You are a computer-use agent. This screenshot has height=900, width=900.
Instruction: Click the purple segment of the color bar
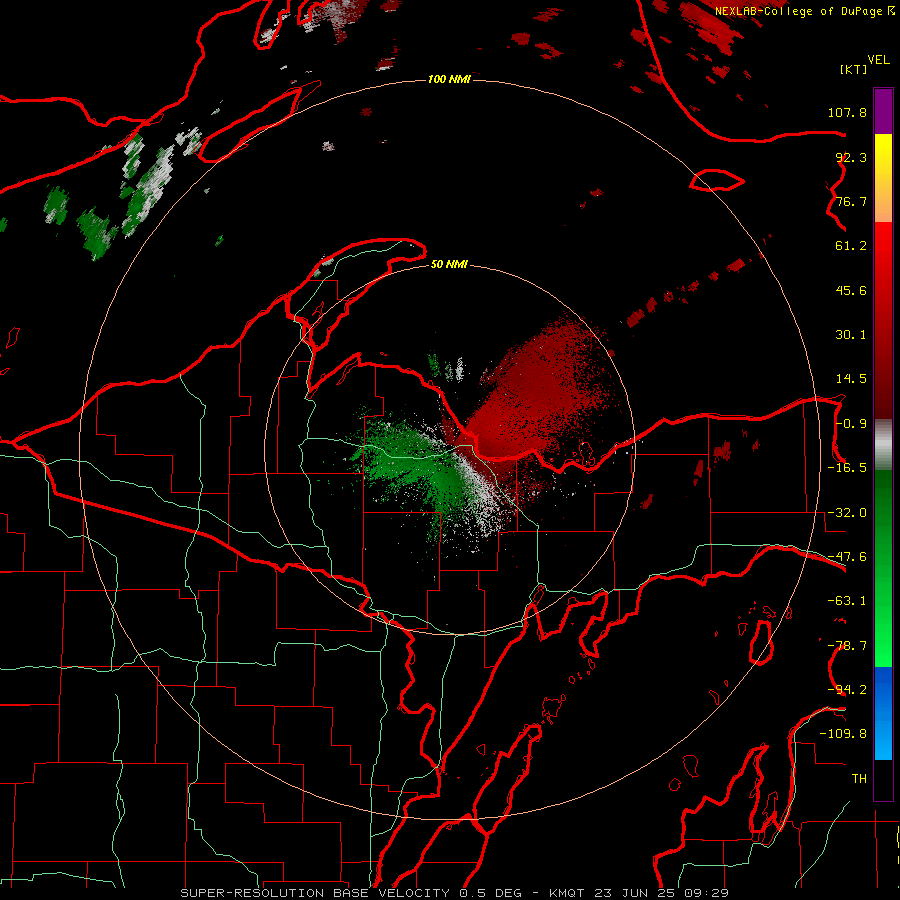click(x=883, y=111)
